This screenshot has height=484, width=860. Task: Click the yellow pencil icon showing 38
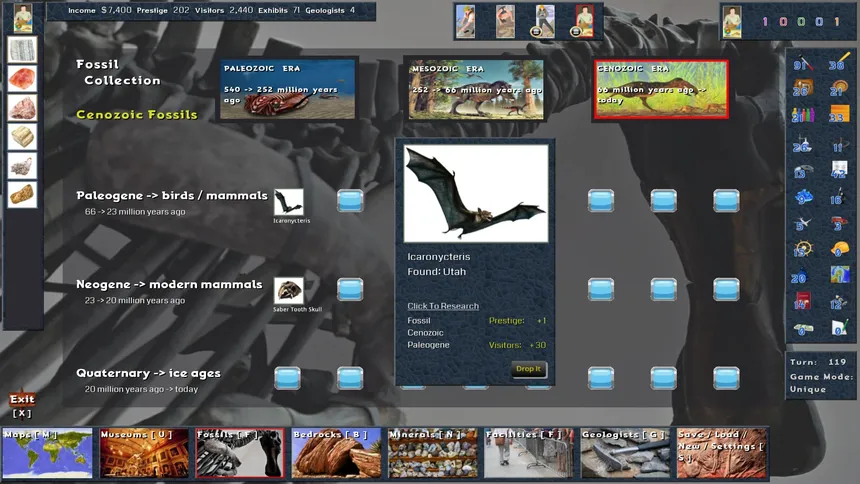coord(839,62)
